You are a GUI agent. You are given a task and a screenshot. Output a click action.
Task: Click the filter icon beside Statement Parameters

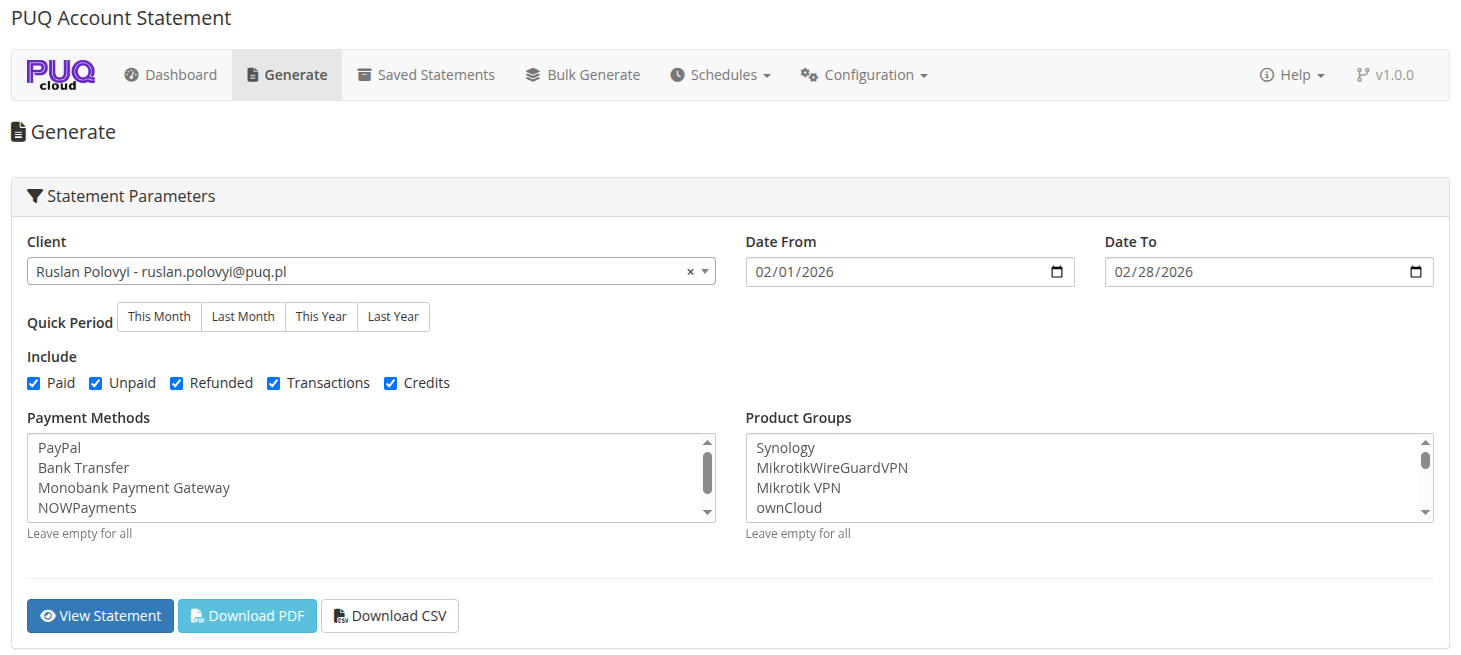(x=36, y=196)
